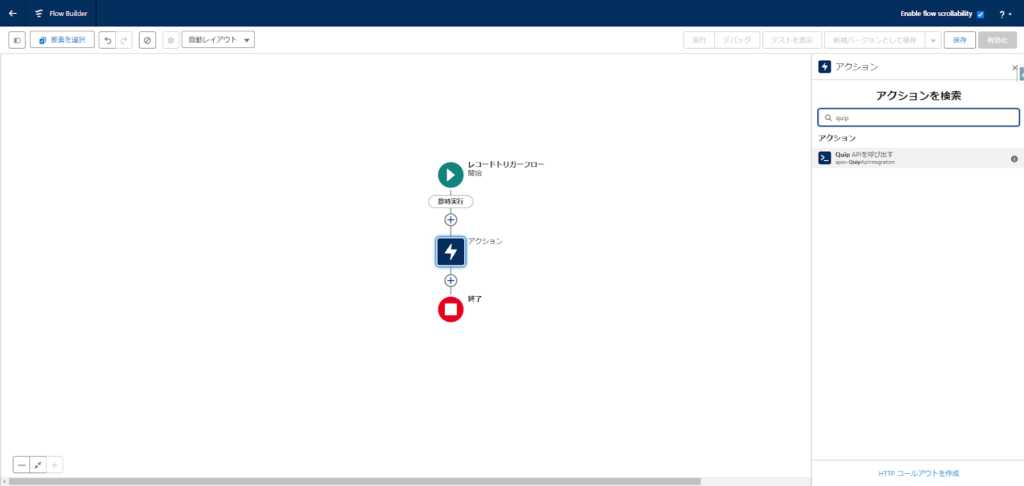Click fit-to-screen icon in zoom controls
Viewport: 1024px width, 486px height.
pos(37,464)
